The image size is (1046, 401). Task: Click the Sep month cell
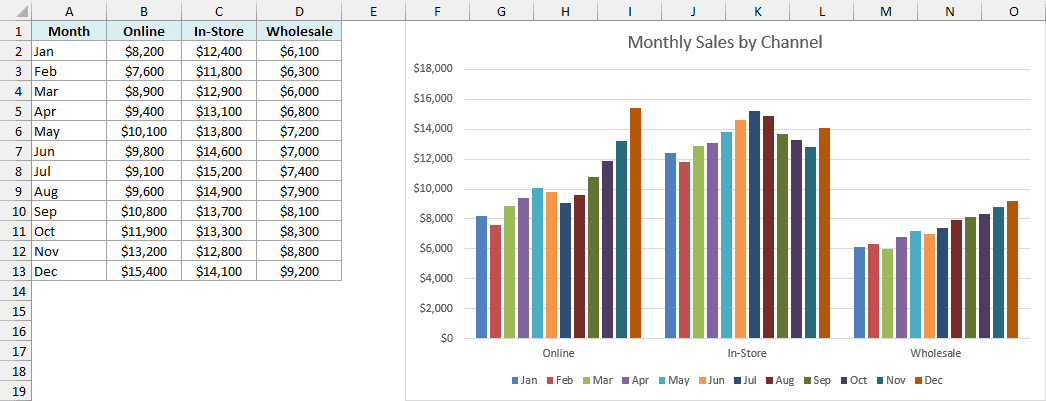(69, 212)
